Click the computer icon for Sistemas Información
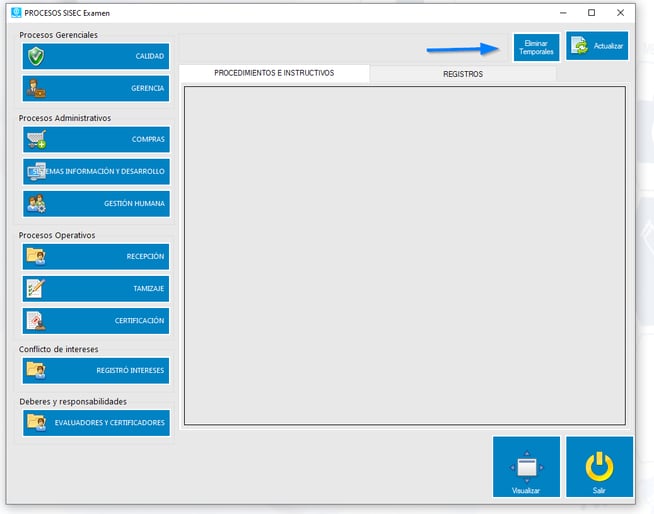Image resolution: width=654 pixels, height=514 pixels. coord(37,172)
